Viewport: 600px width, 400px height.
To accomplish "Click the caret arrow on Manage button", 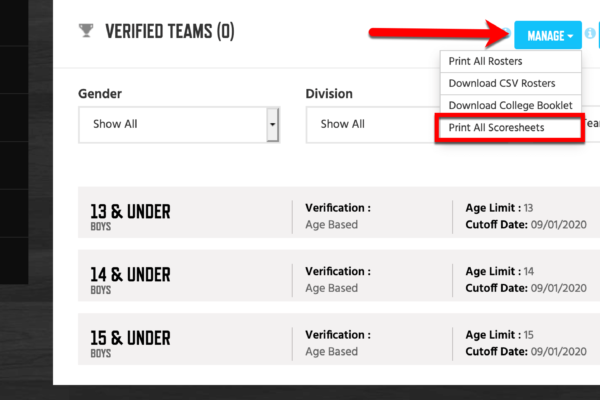I will pyautogui.click(x=570, y=36).
